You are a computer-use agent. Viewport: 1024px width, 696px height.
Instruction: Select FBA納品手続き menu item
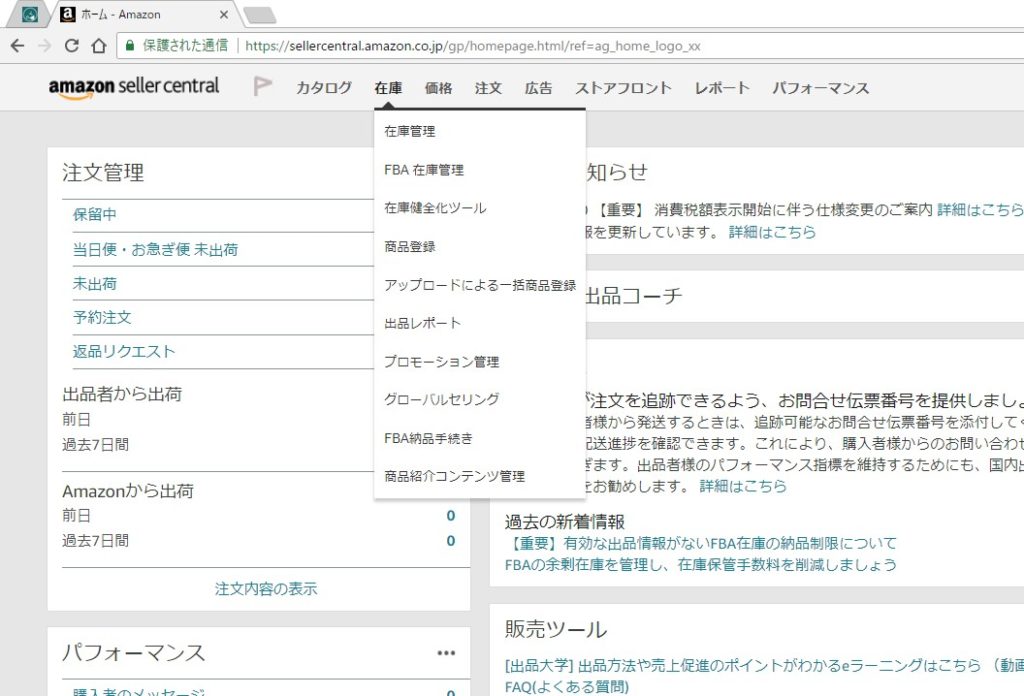(x=428, y=438)
